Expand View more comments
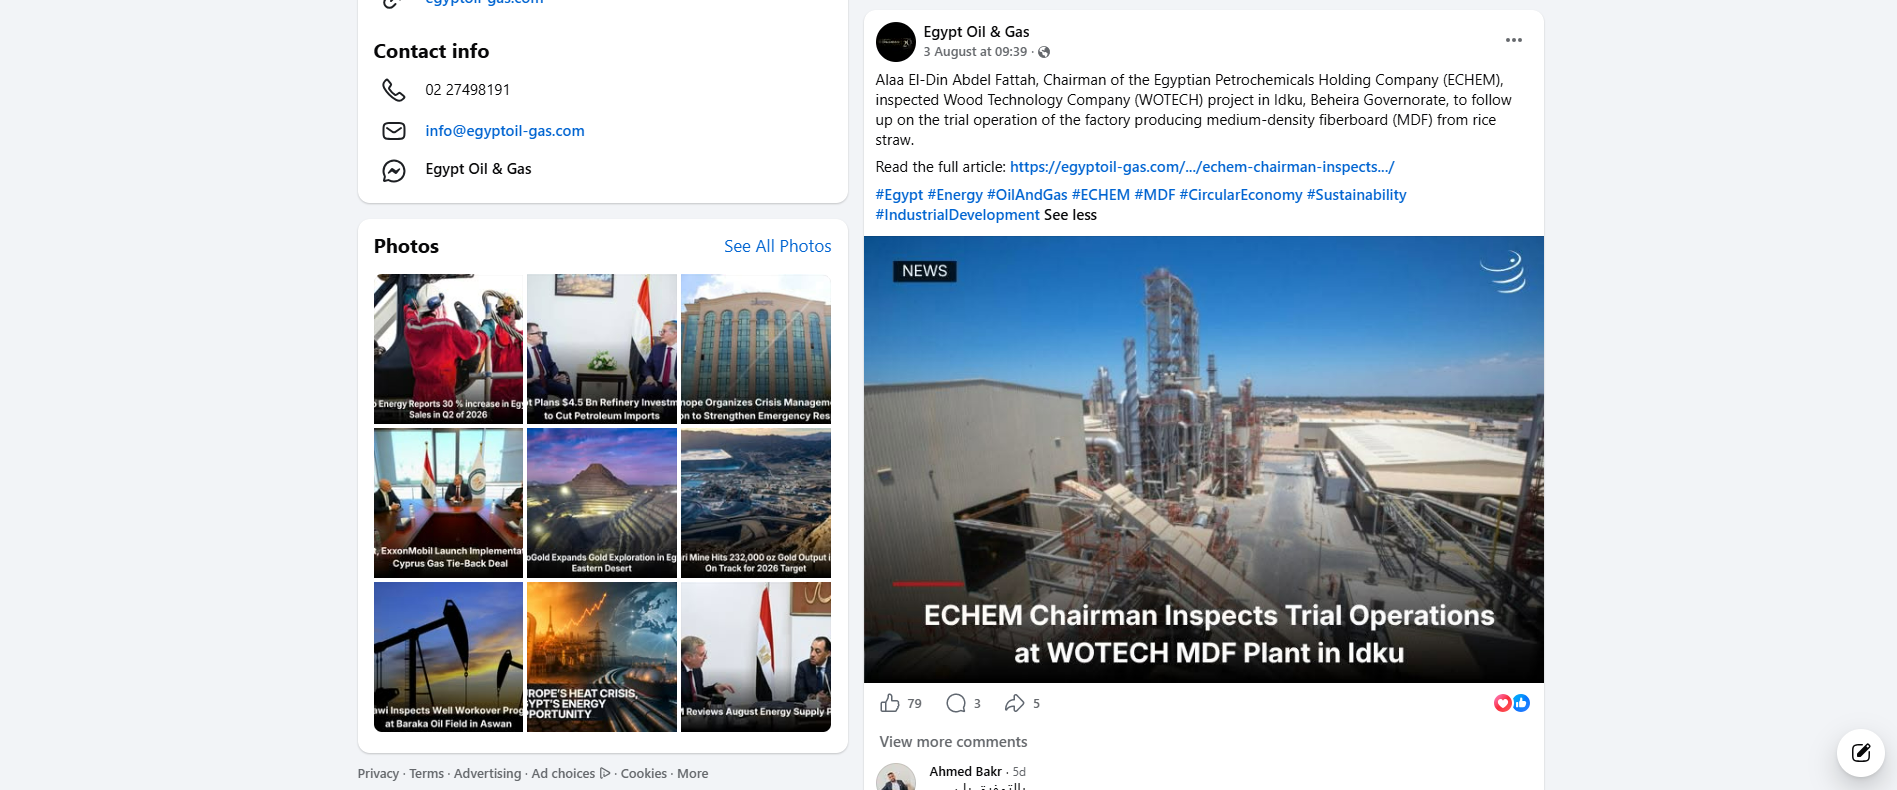The width and height of the screenshot is (1897, 790). tap(953, 742)
